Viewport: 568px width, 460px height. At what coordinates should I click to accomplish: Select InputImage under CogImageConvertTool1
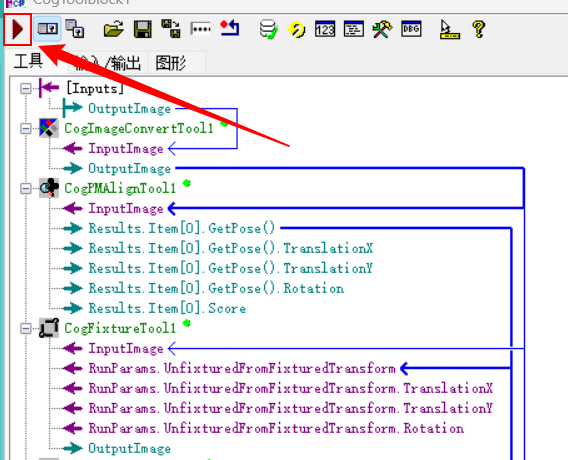[x=126, y=149]
